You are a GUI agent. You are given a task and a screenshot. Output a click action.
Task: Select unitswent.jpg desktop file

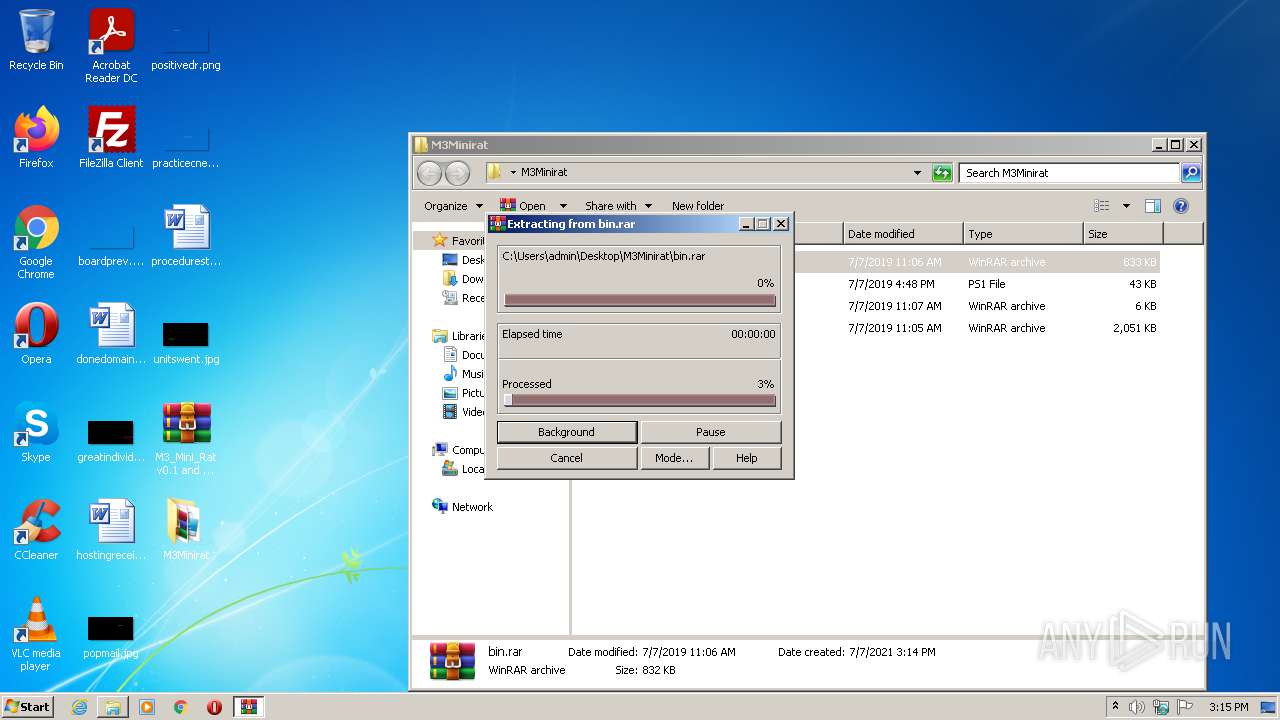[x=186, y=342]
